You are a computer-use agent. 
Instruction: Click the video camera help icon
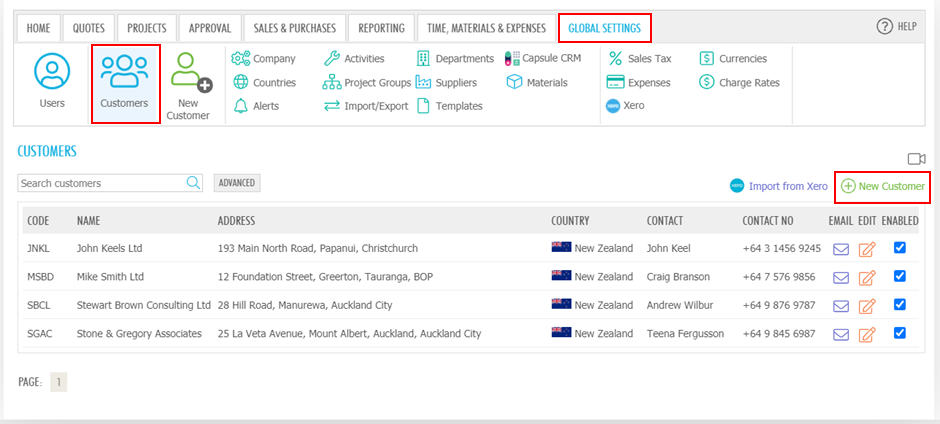click(917, 158)
